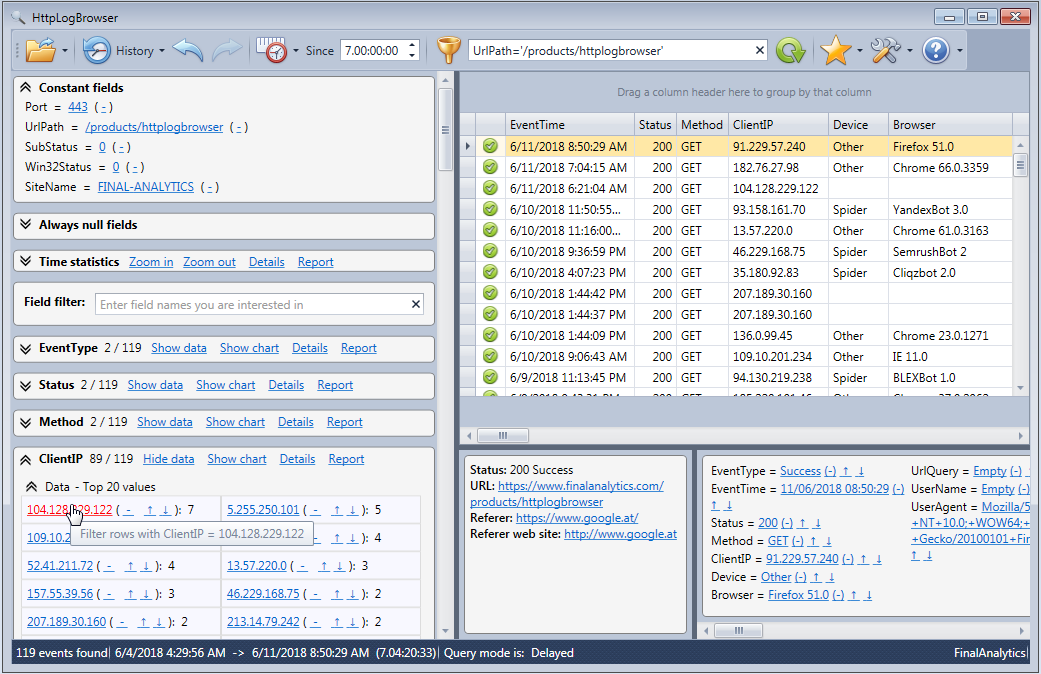Clear the filter query text with X
This screenshot has width=1041, height=674.
[x=759, y=50]
